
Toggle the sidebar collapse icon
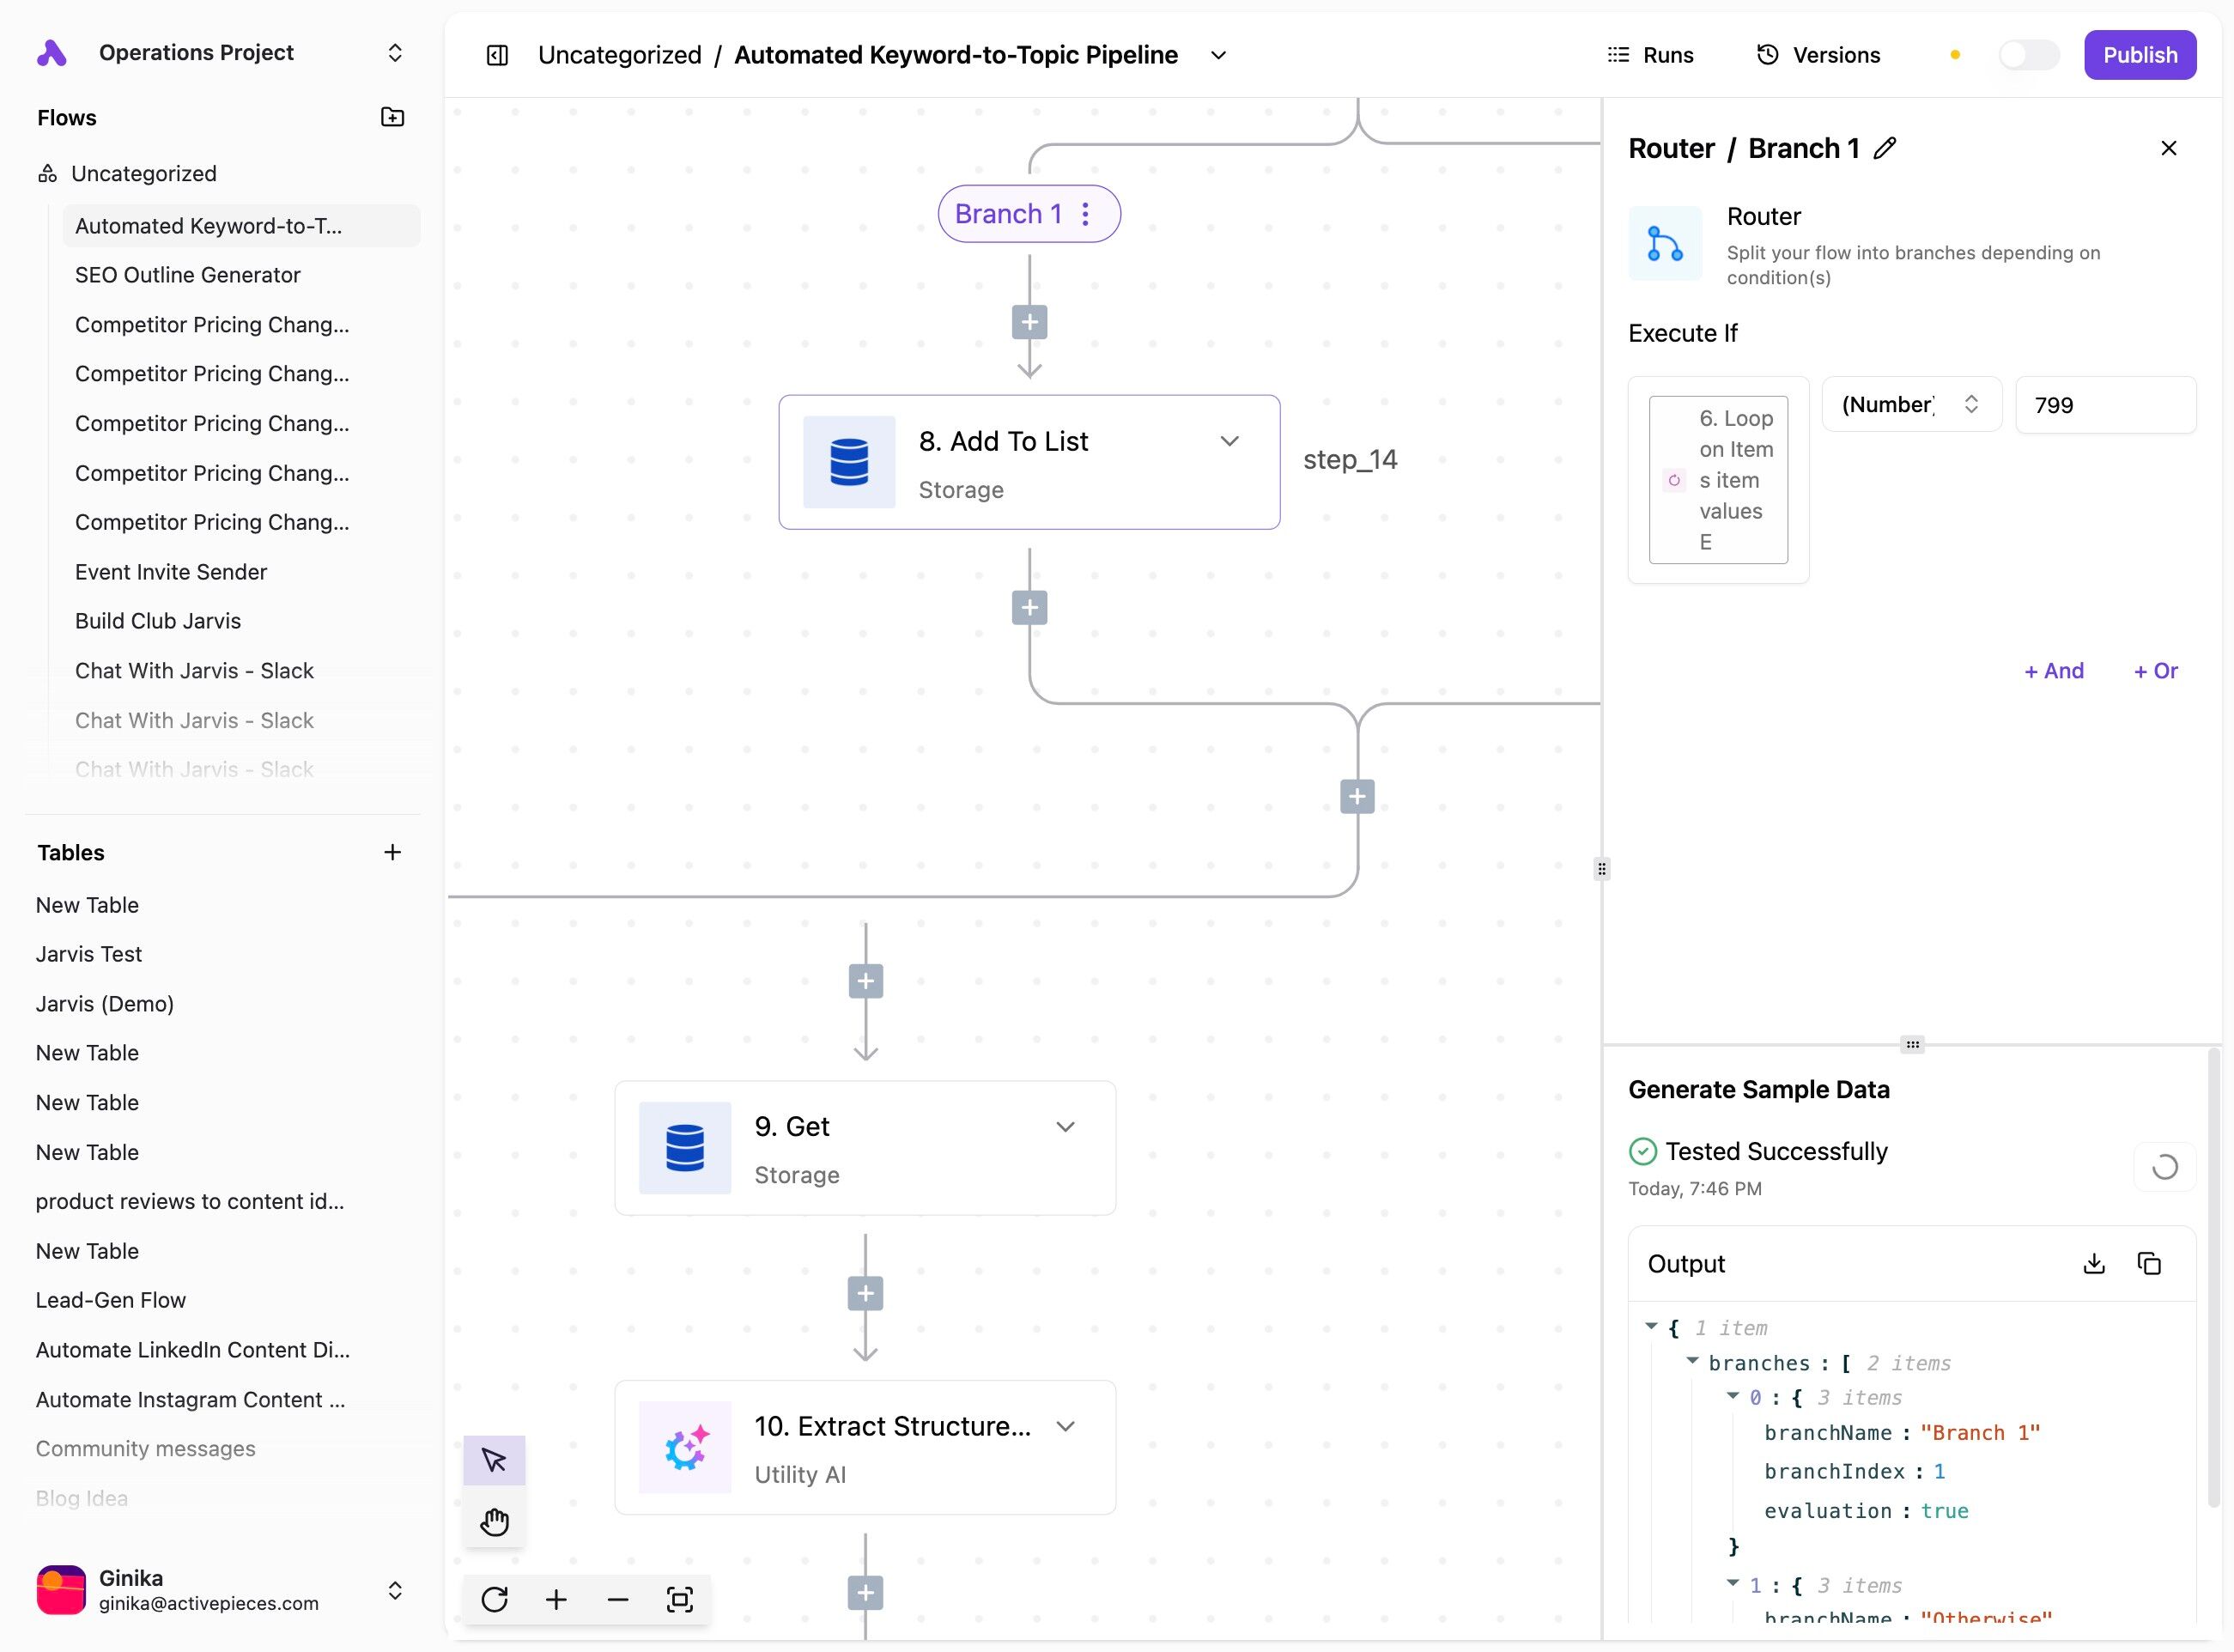pos(497,55)
